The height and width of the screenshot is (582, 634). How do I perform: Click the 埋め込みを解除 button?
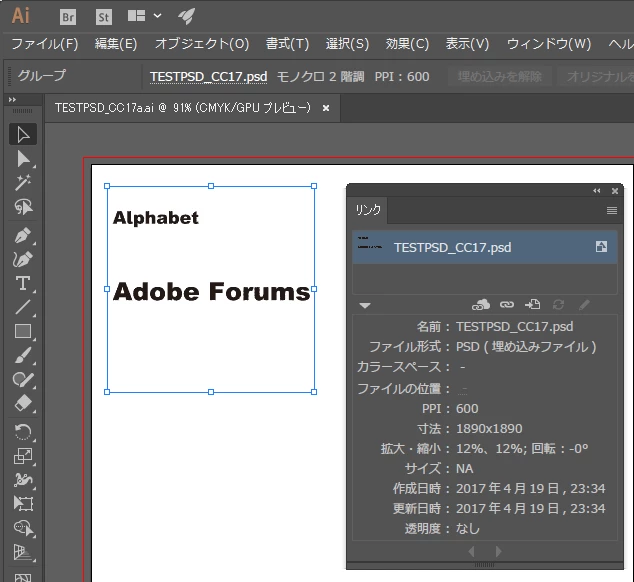tap(500, 76)
